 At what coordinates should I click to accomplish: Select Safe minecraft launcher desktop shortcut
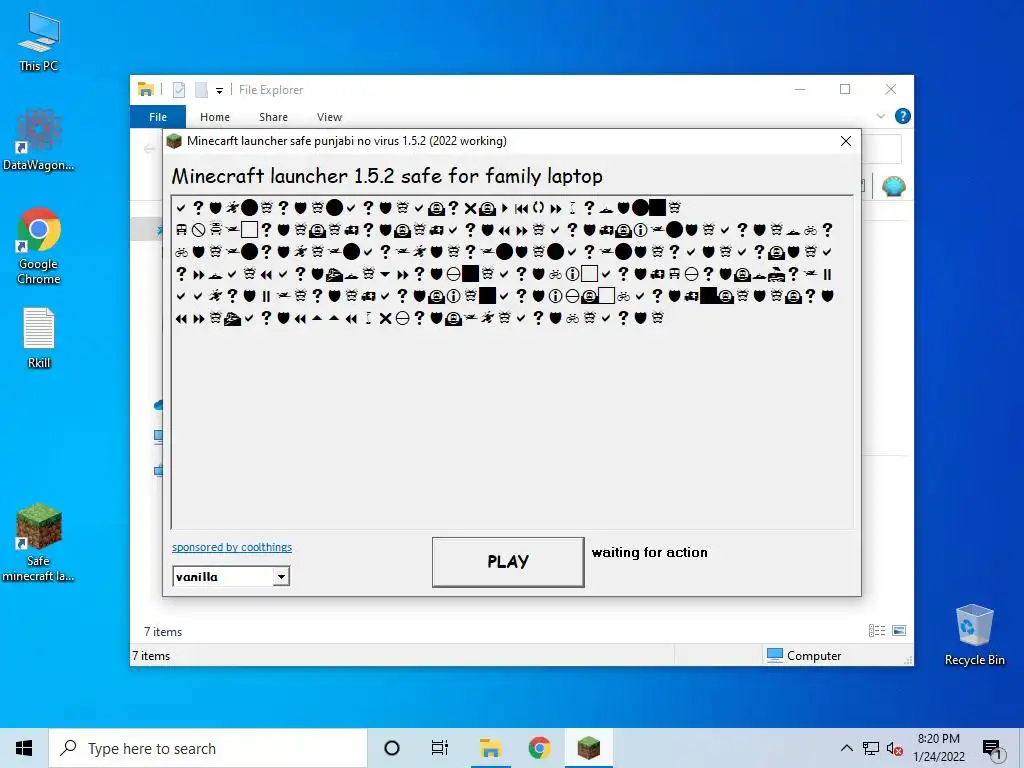tap(39, 542)
